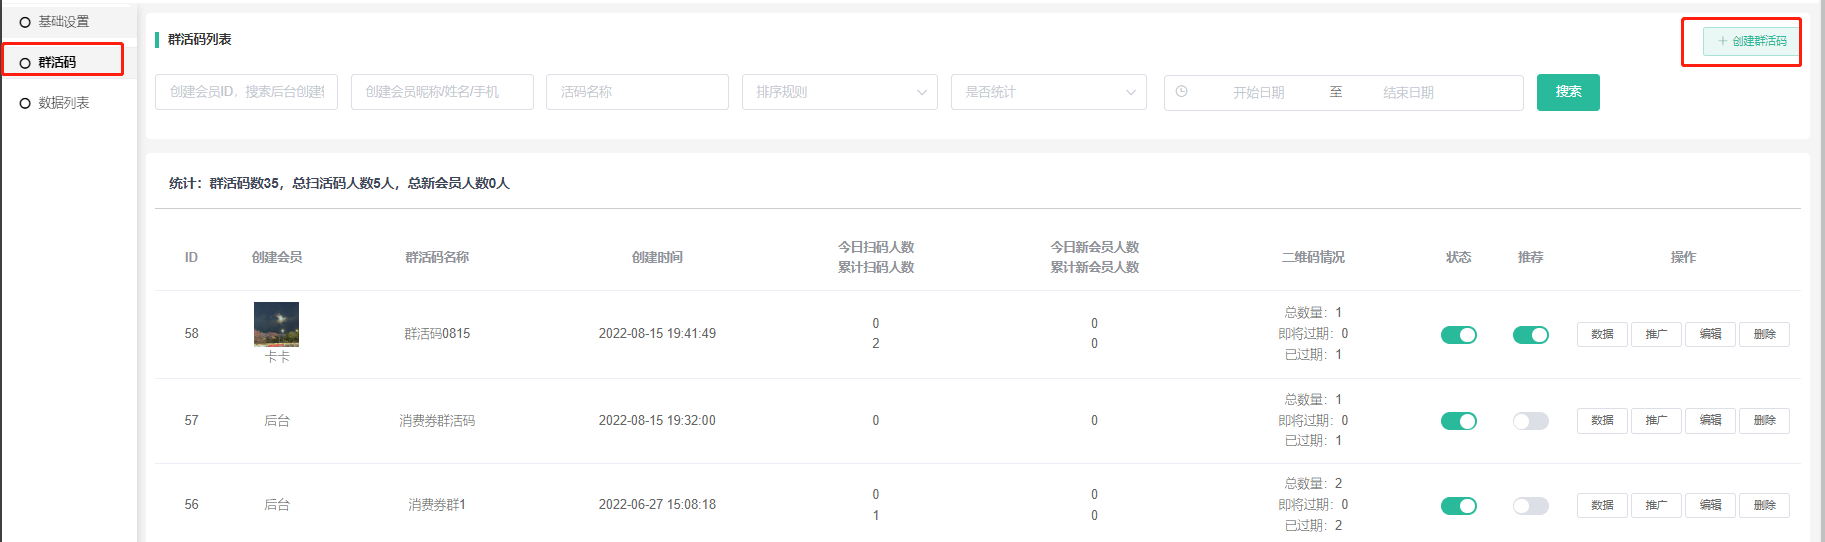The height and width of the screenshot is (542, 1825).
Task: Click the 创建群活码 button
Action: (x=1751, y=41)
